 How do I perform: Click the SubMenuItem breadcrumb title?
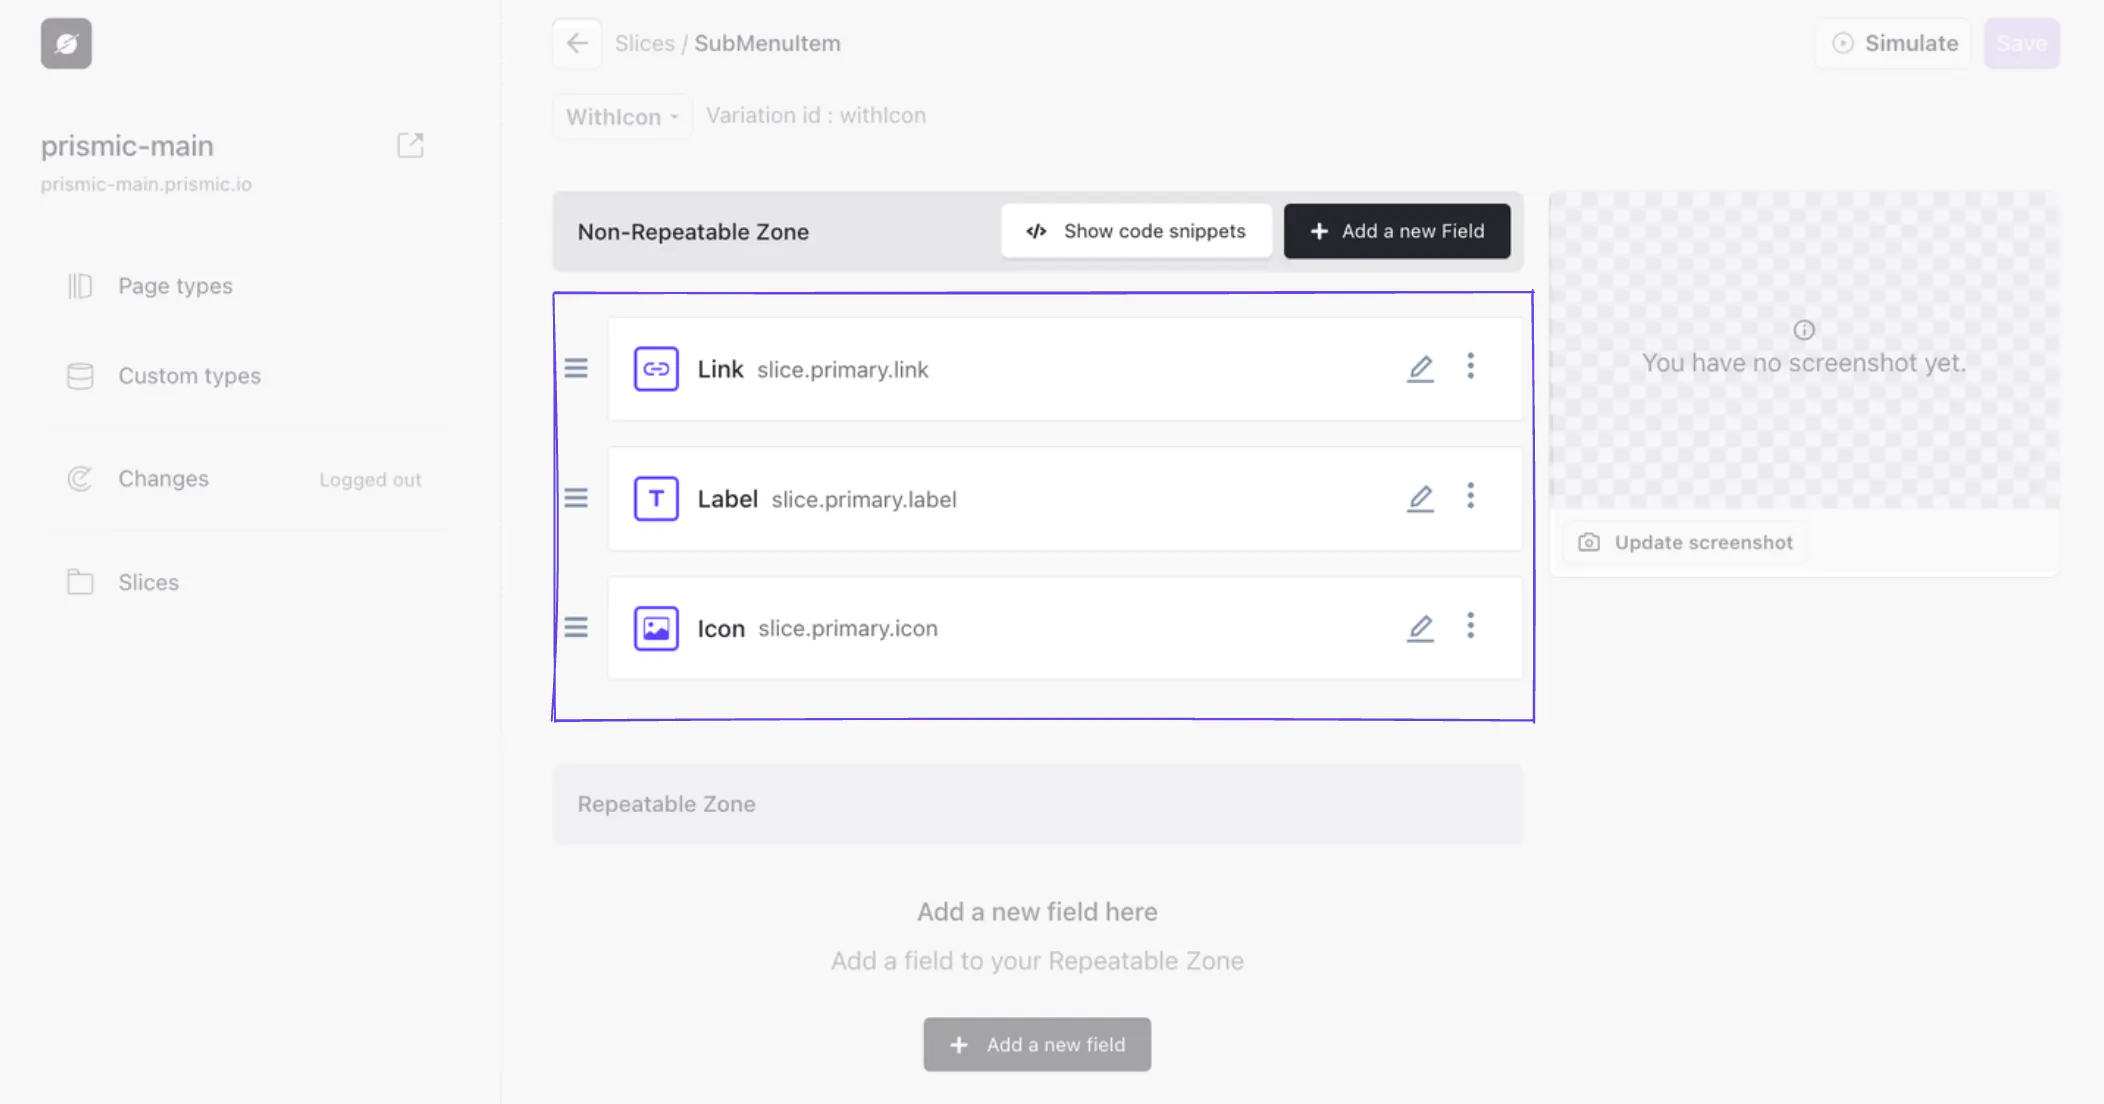point(767,43)
